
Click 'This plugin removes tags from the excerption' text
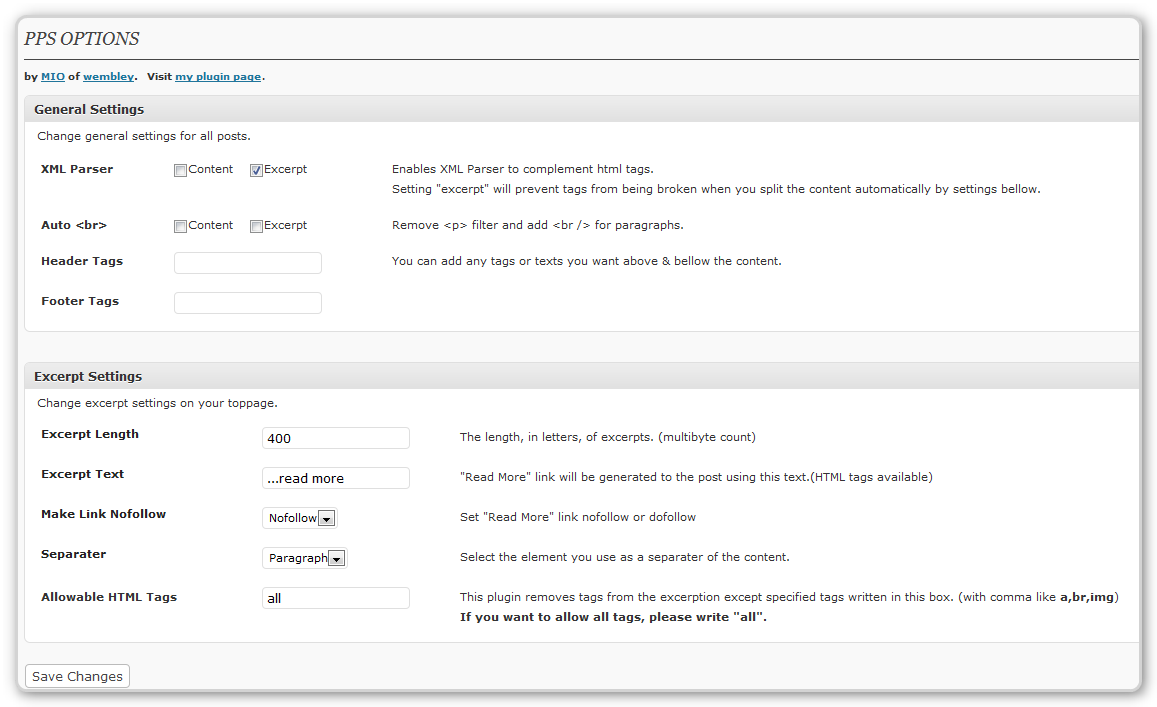789,597
